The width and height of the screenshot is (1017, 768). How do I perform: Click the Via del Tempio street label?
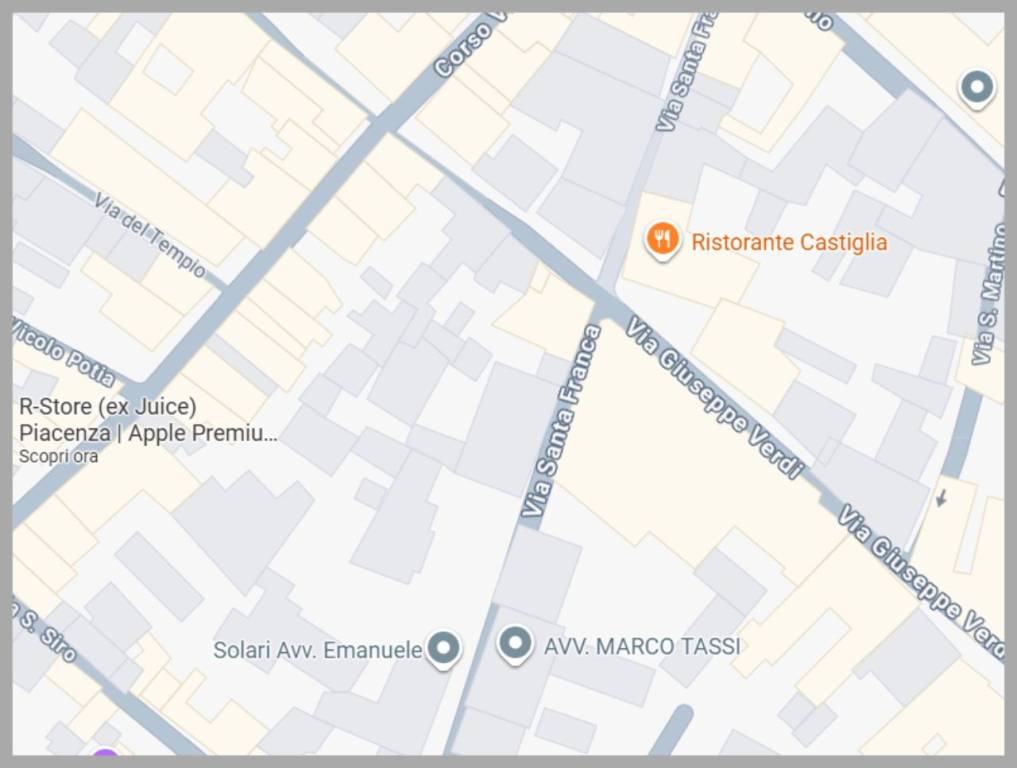pos(150,235)
